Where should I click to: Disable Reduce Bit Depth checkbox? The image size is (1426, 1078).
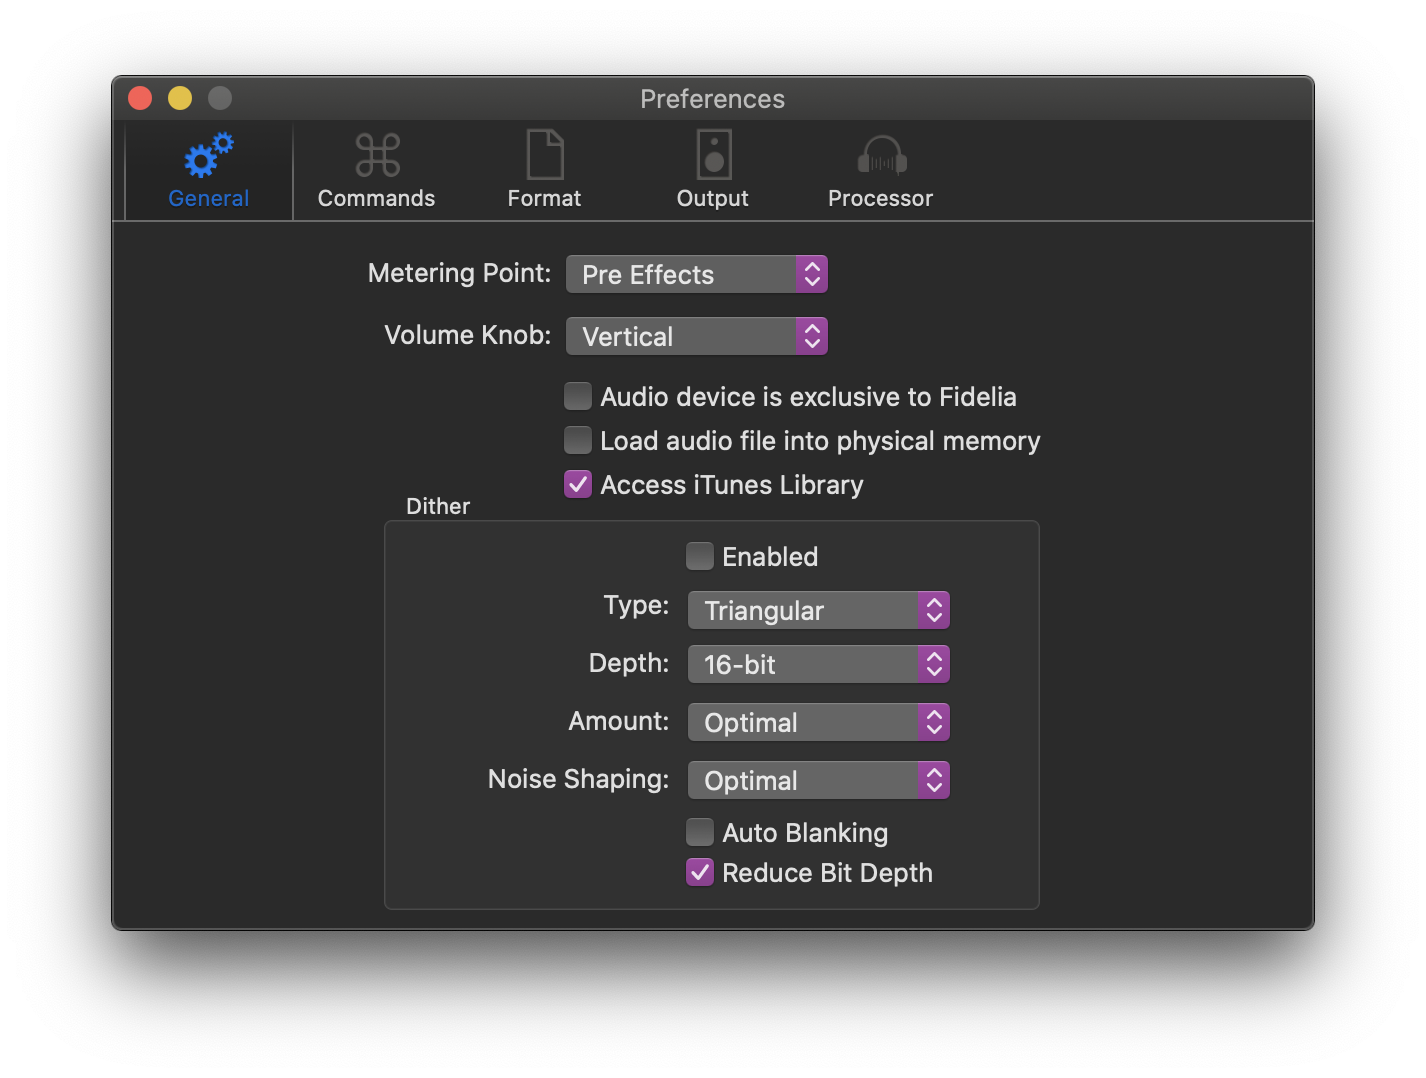[x=700, y=873]
